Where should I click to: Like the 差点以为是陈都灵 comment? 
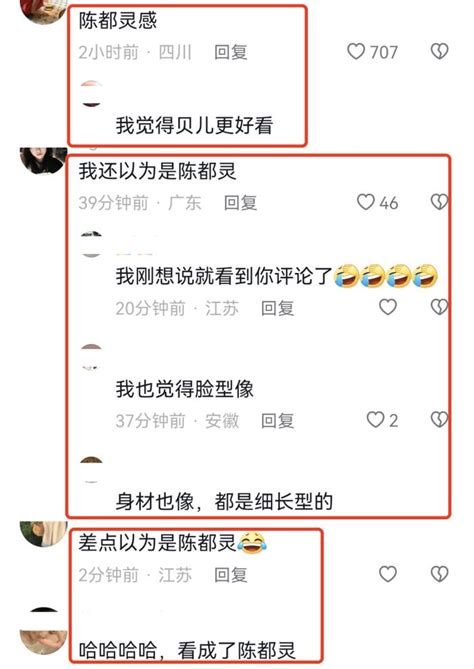(x=388, y=574)
